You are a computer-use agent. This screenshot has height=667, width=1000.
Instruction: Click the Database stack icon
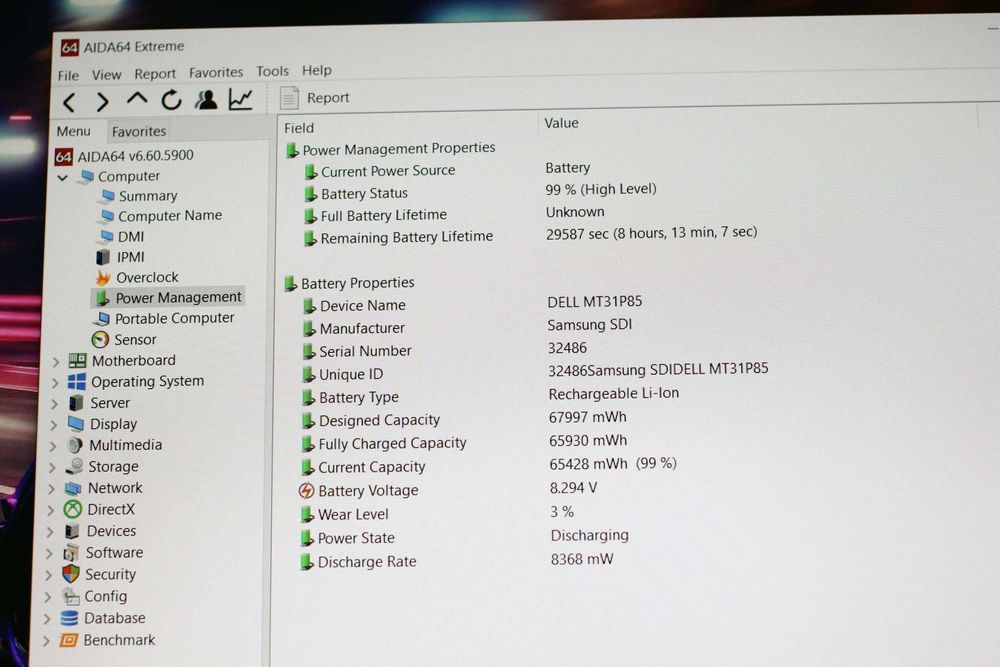(x=69, y=619)
